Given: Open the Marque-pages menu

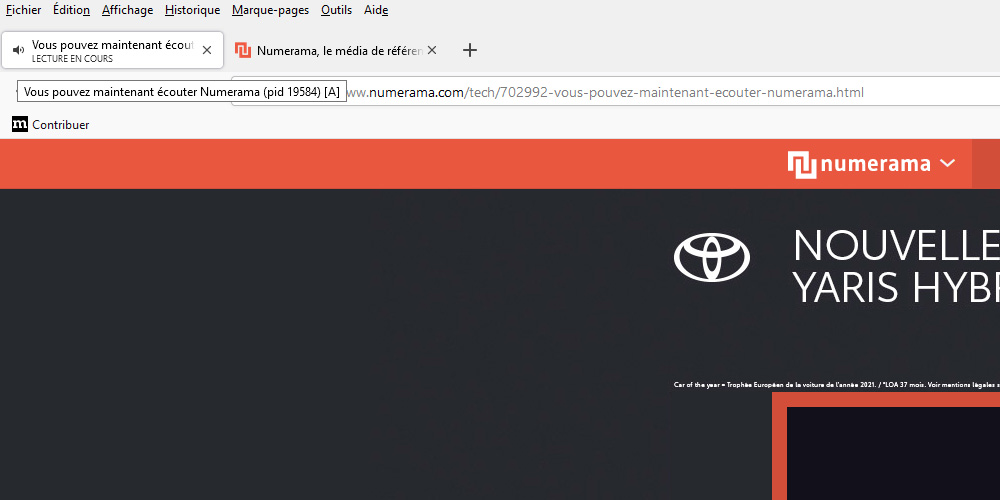Looking at the screenshot, I should (270, 10).
